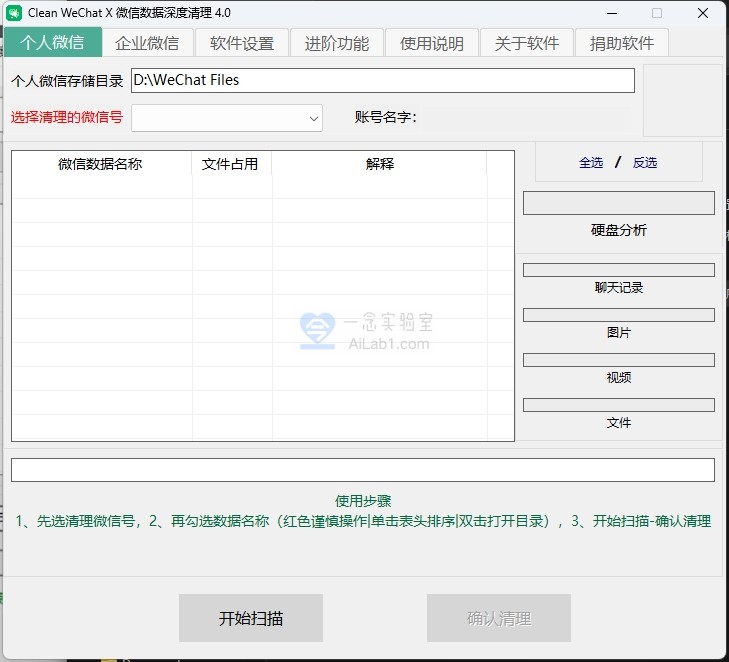Viewport: 729px width, 662px height.
Task: Click the 开始扫描 button
Action: point(251,618)
